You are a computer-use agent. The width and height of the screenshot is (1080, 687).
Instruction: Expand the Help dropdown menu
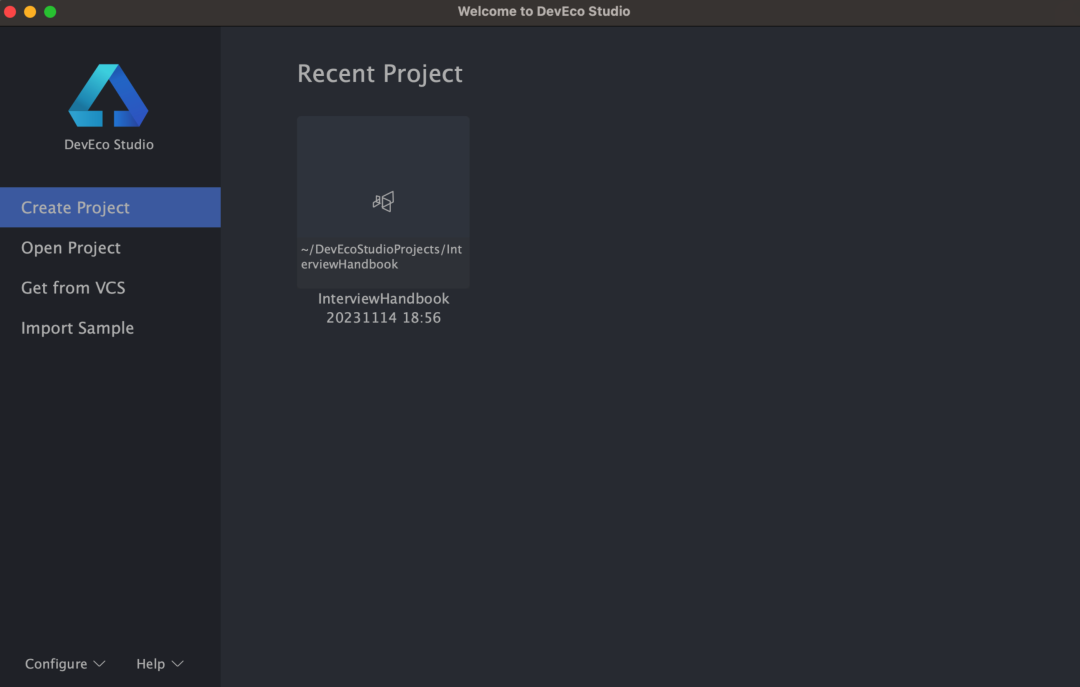tap(160, 664)
